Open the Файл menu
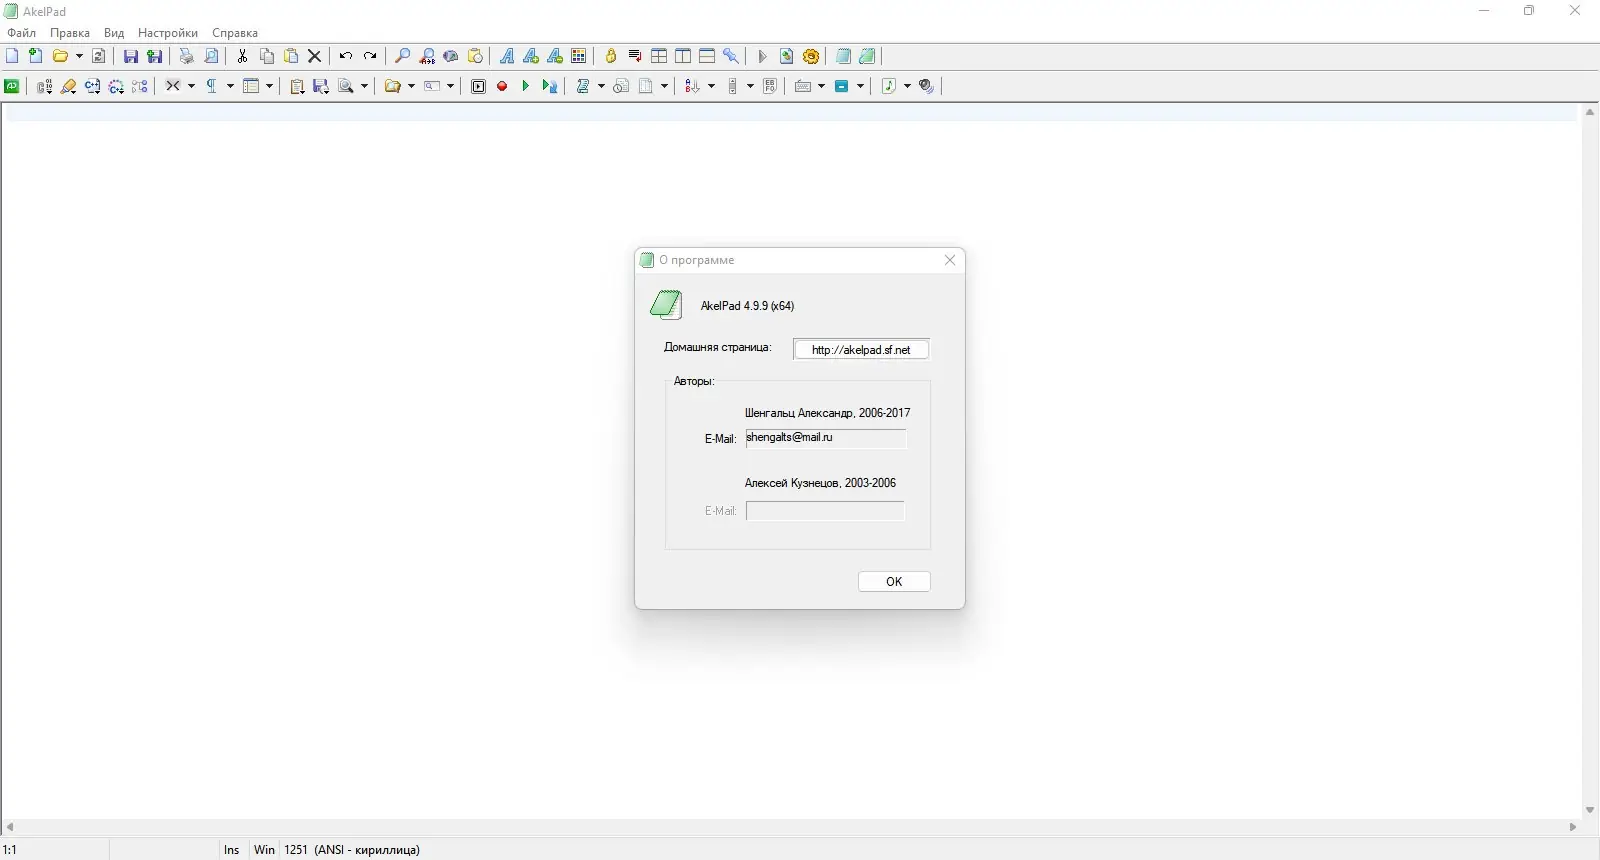Viewport: 1600px width, 860px height. tap(22, 33)
